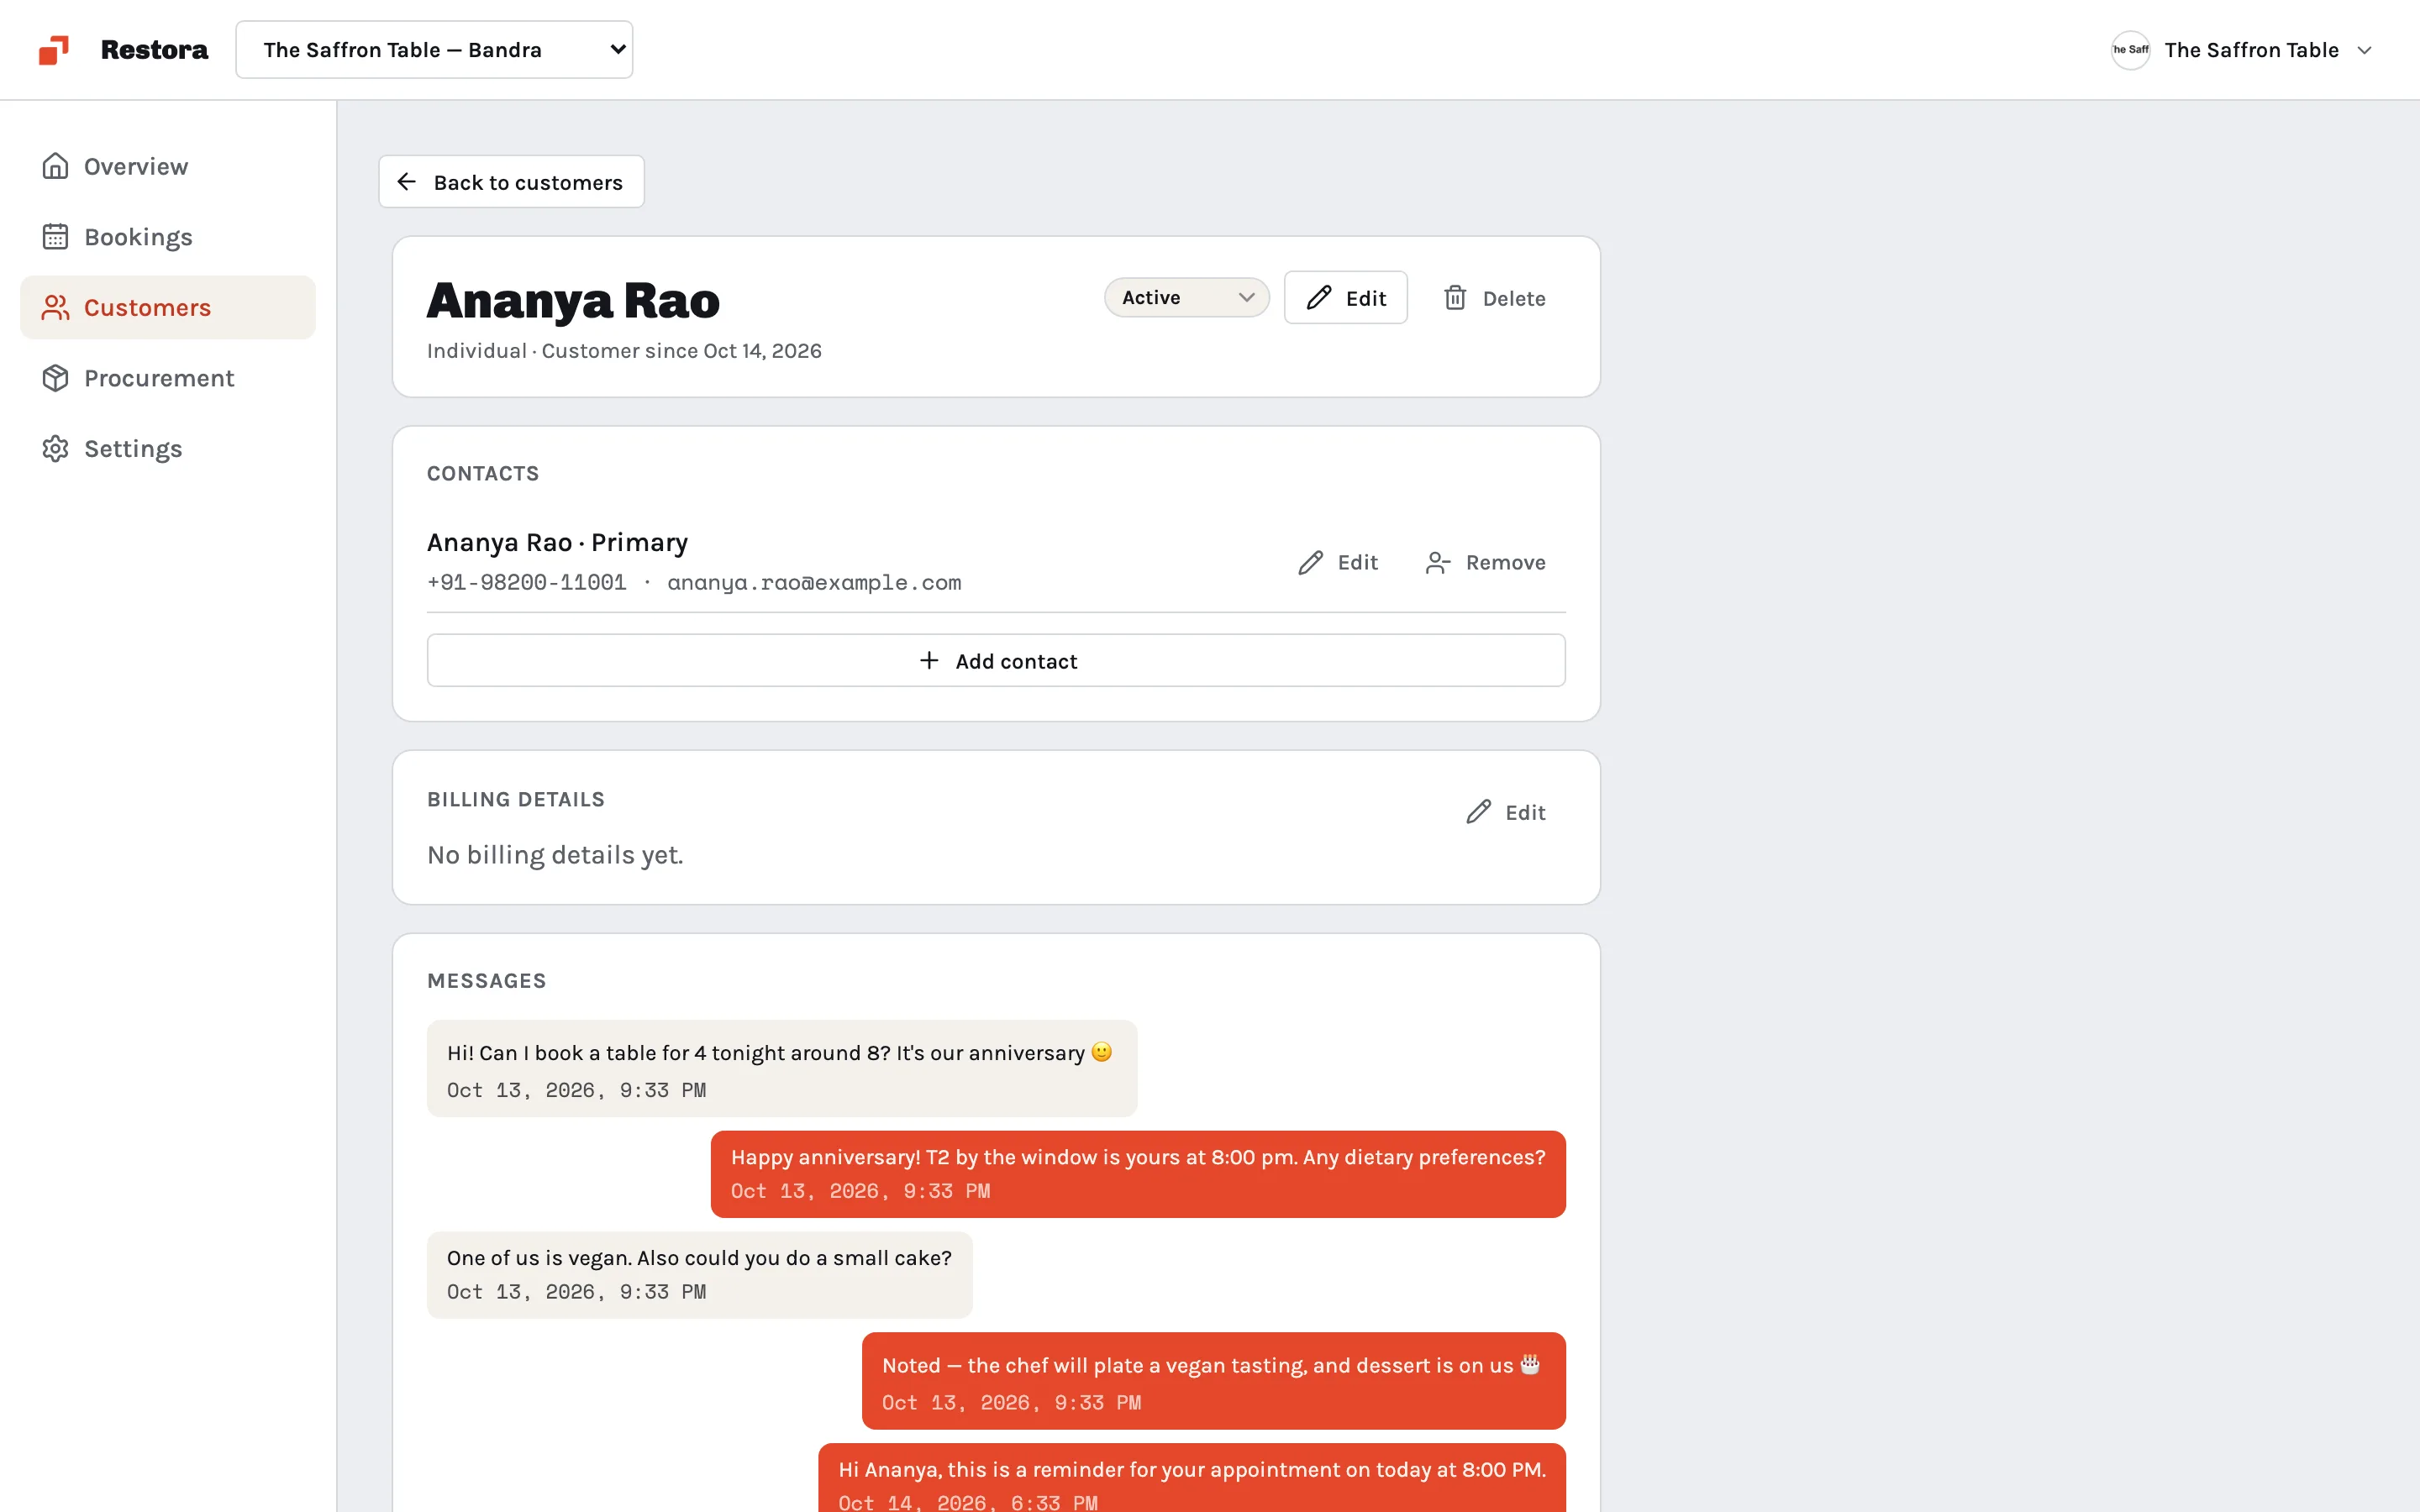Viewport: 2420px width, 1512px height.
Task: Click Edit in Billing Details
Action: 1505,812
